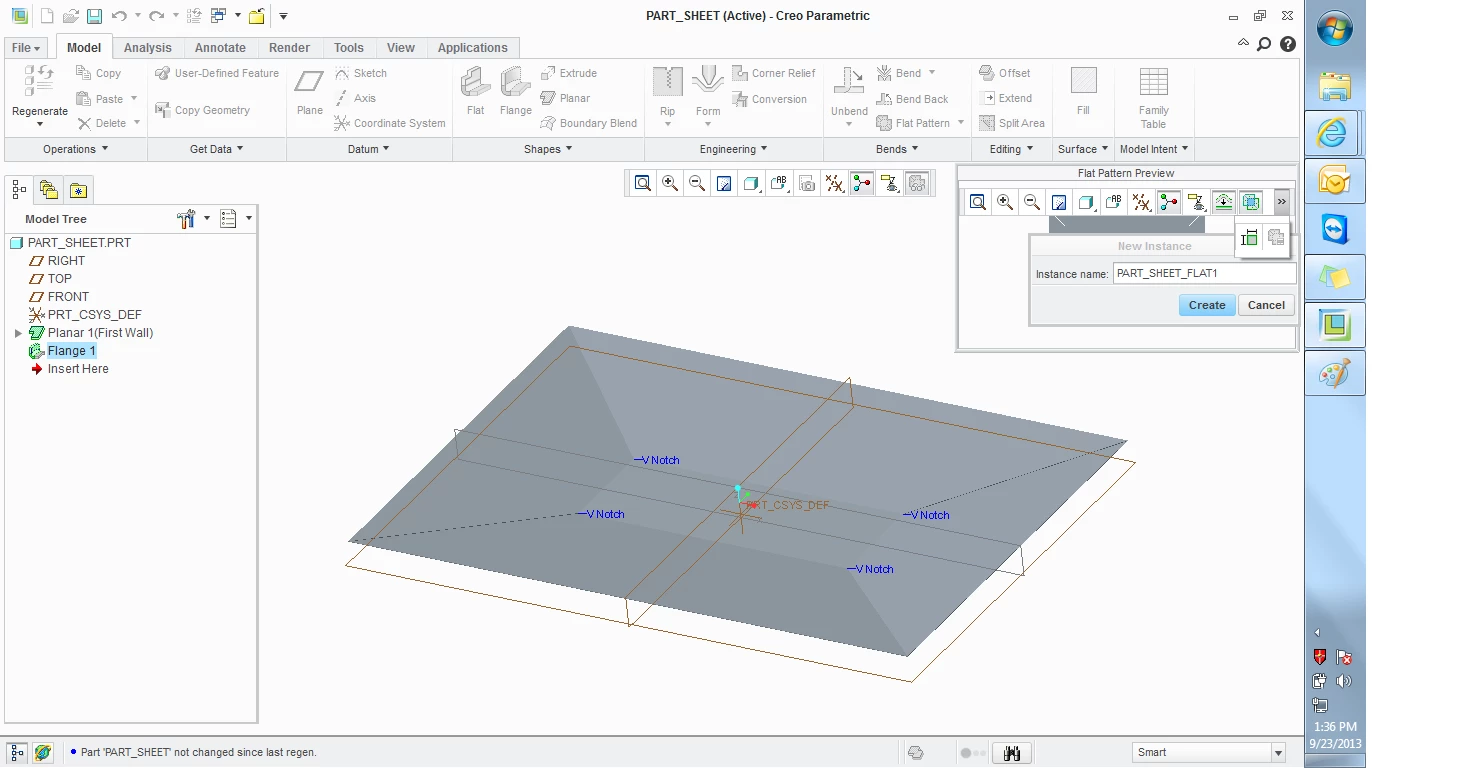Switch to the Annotate ribbon tab
This screenshot has width=1460, height=768.
220,48
